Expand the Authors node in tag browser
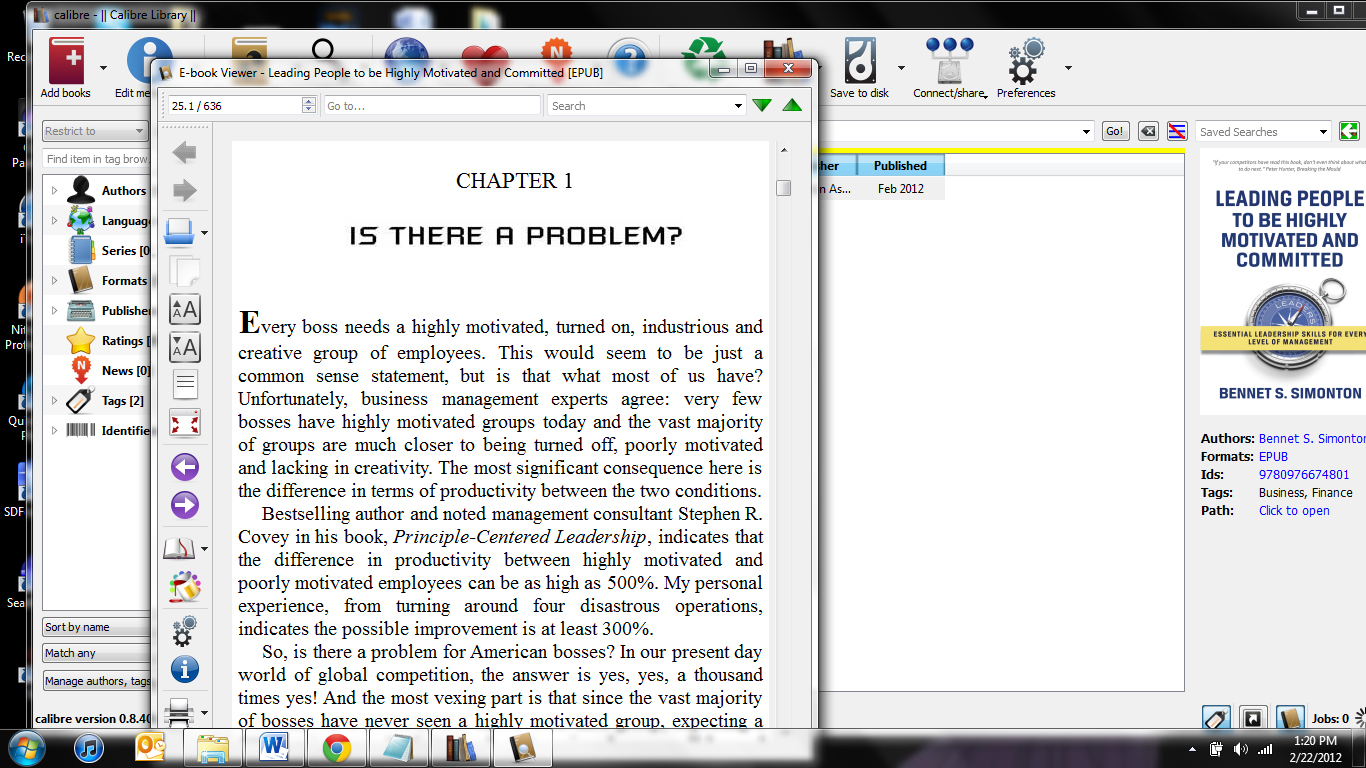The width and height of the screenshot is (1366, 768). (54, 191)
